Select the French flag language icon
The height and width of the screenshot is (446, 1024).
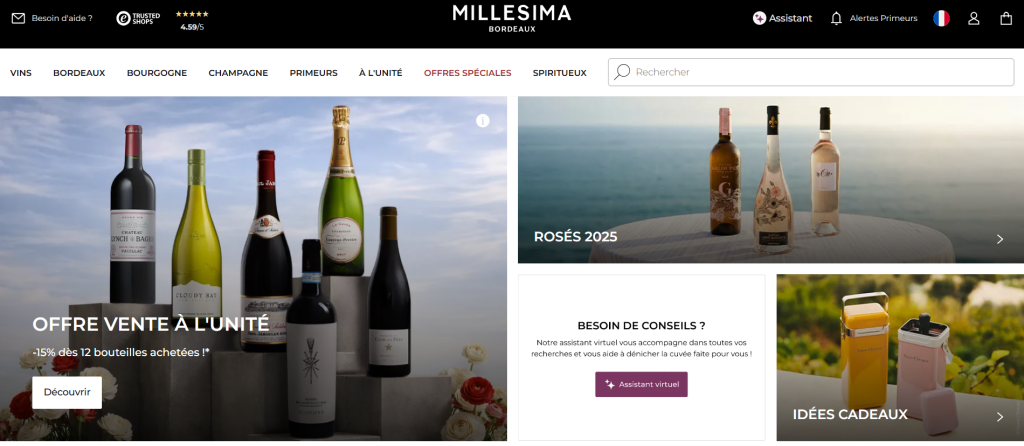coord(941,18)
